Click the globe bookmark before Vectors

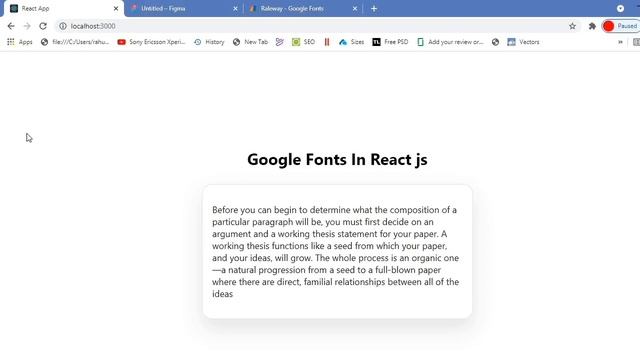coord(496,42)
